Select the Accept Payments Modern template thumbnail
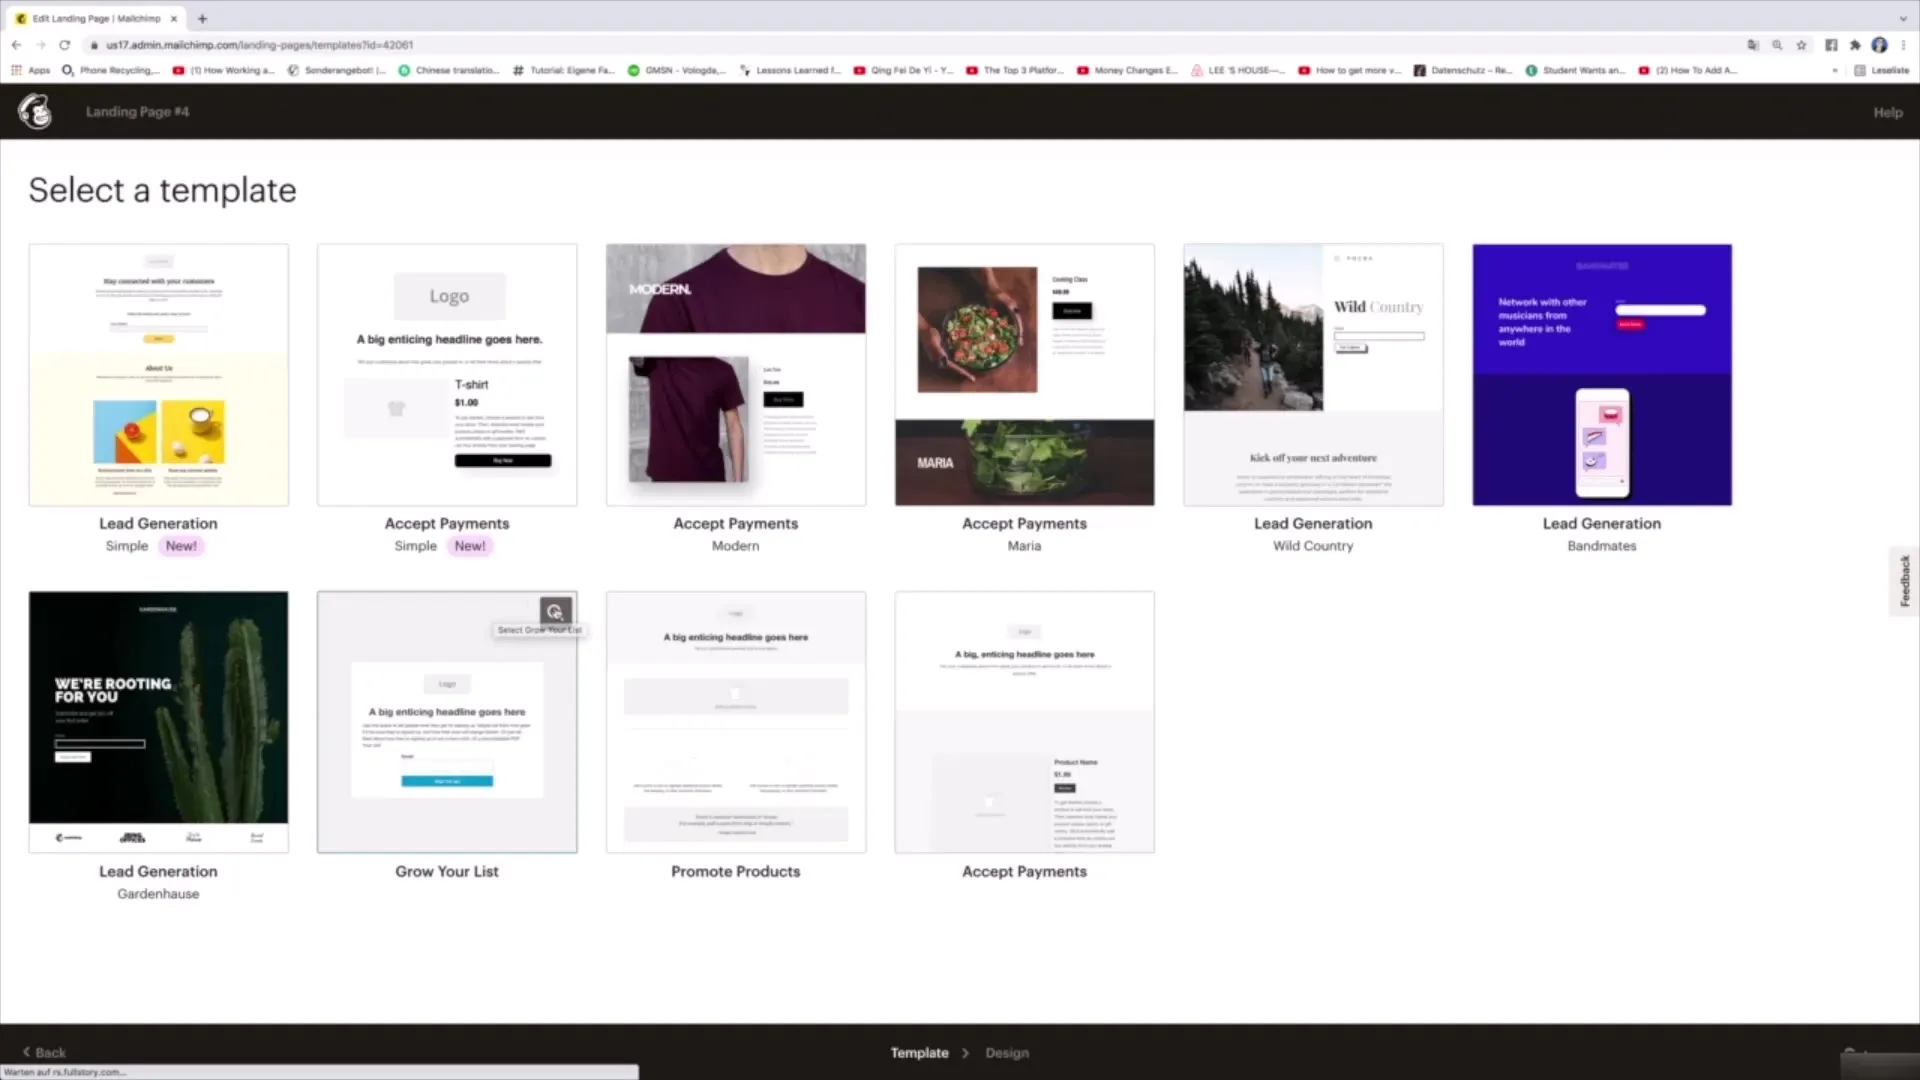The height and width of the screenshot is (1080, 1920). coord(736,374)
